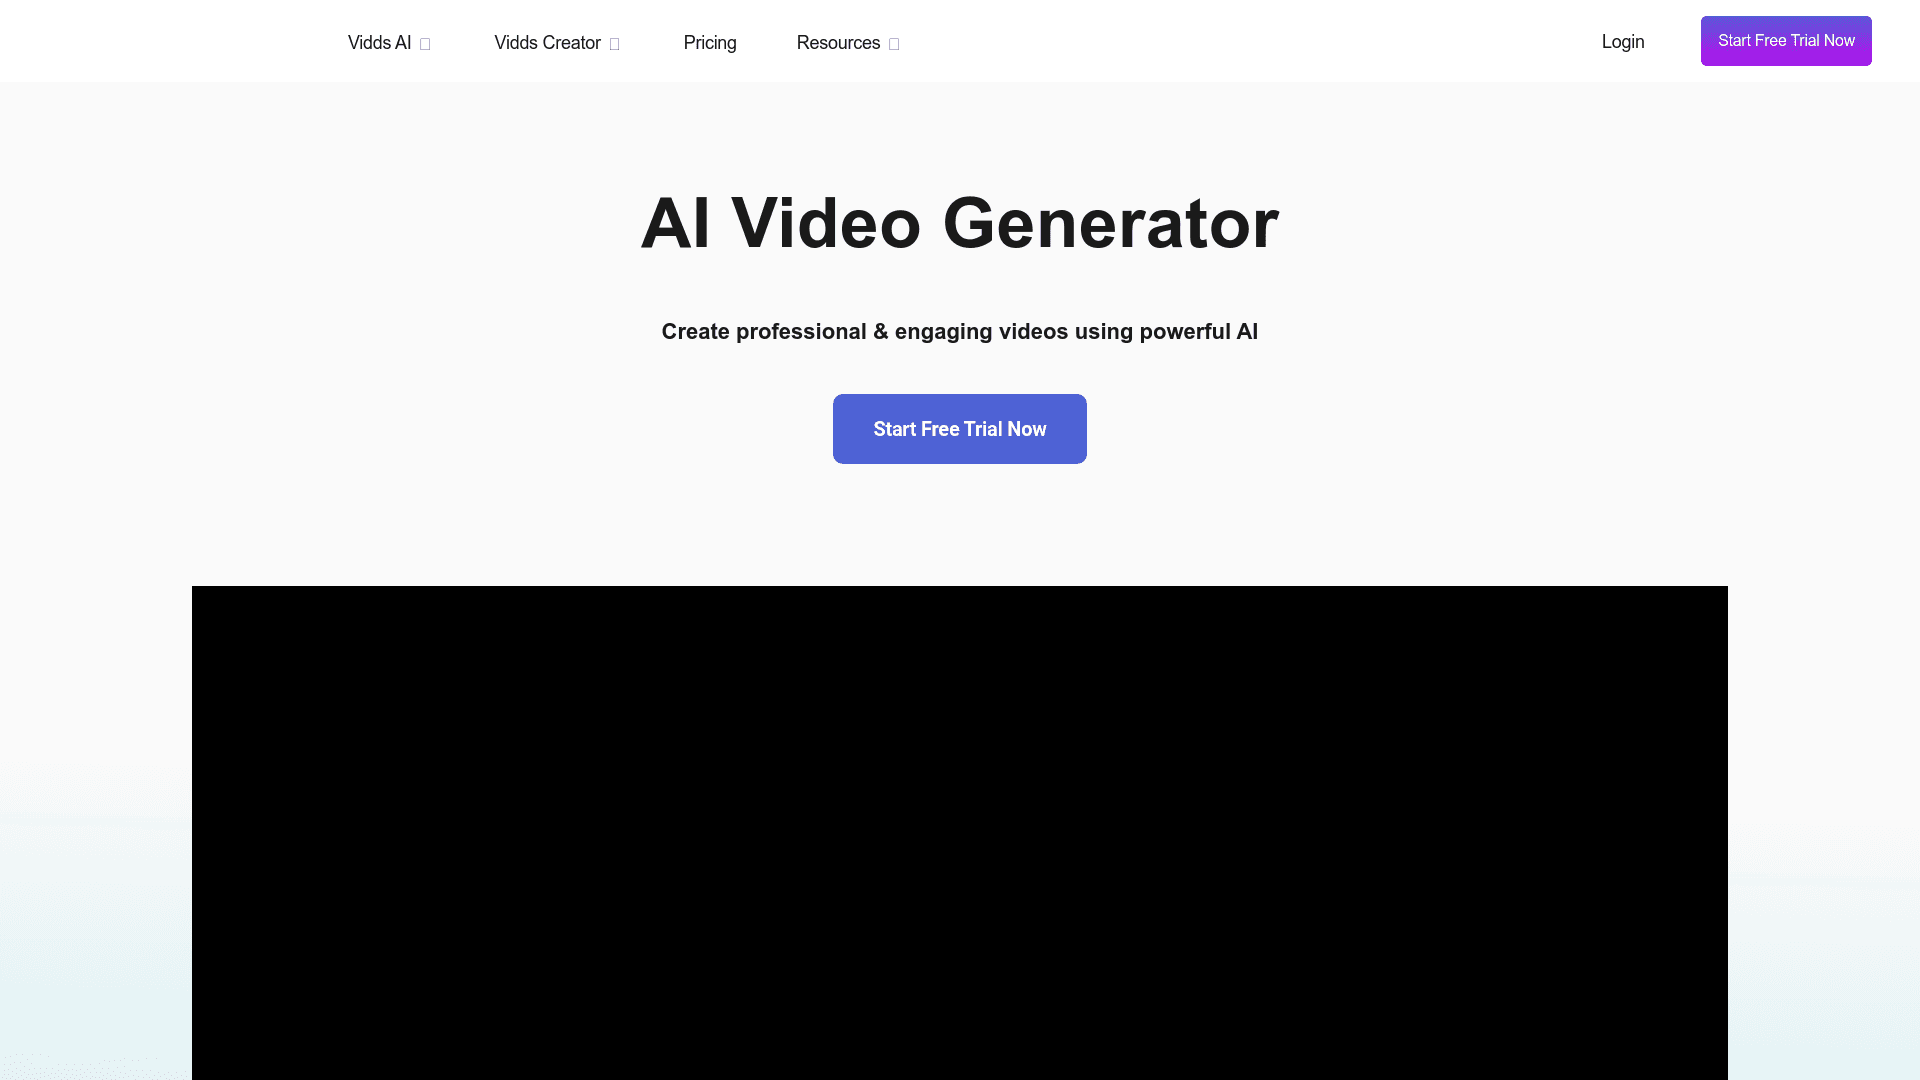Click the header Start Free Trial Now button
Screen dimensions: 1920x1080
(1785, 40)
